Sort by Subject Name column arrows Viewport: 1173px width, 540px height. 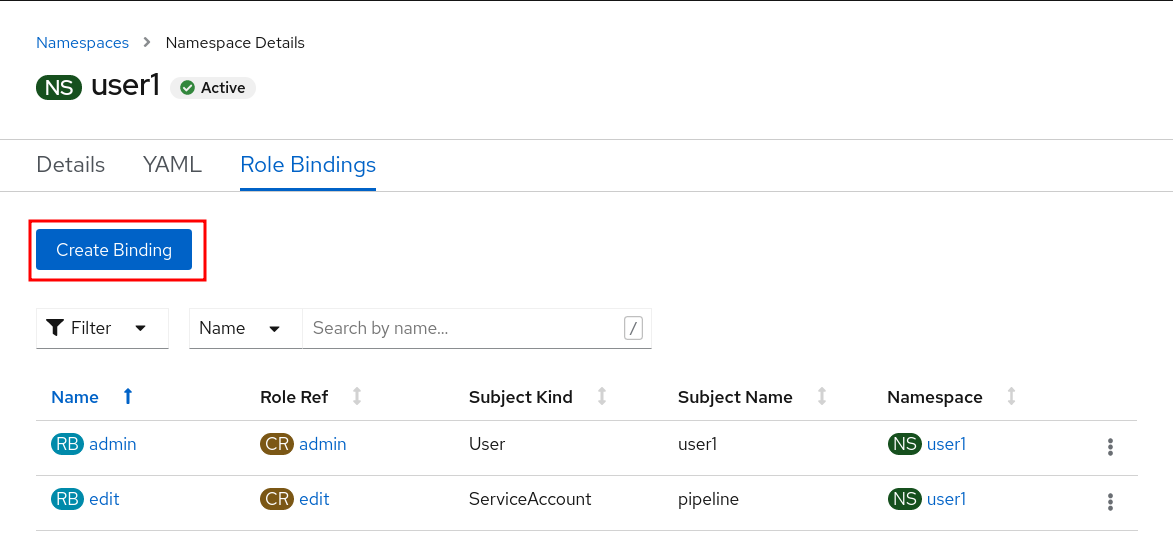821,397
